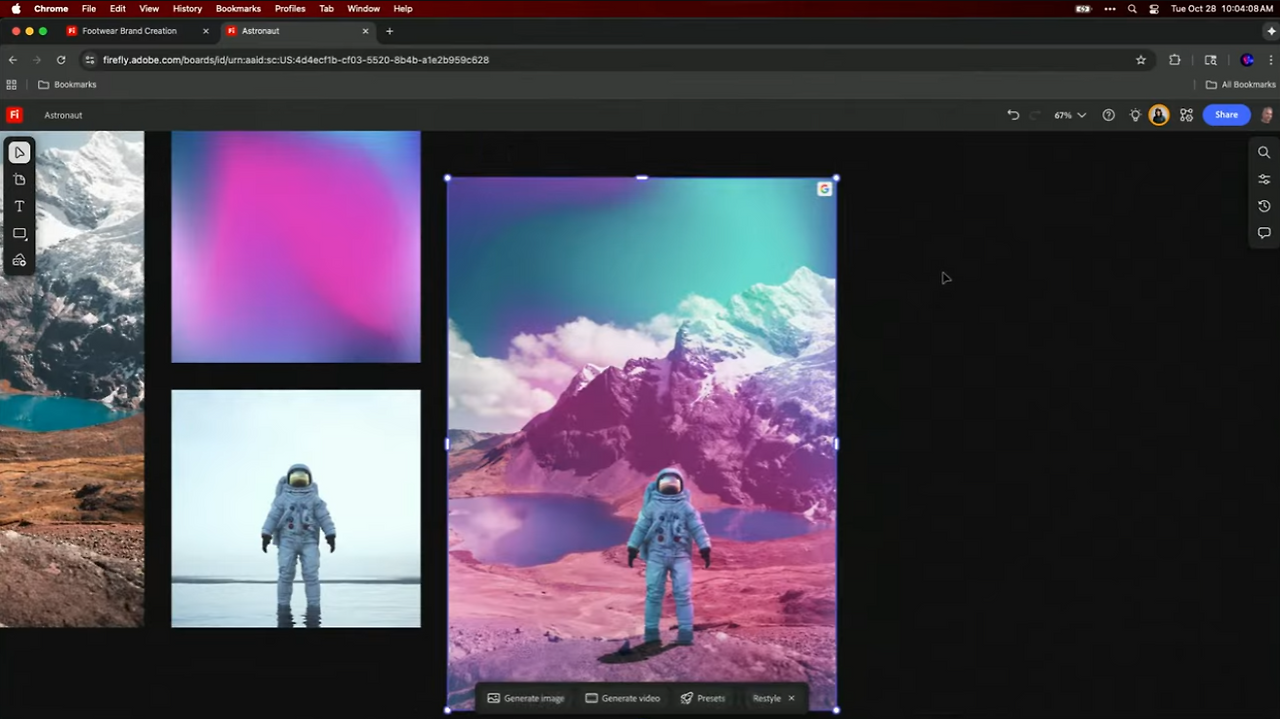
Task: Open the media upload tool
Action: click(x=19, y=260)
